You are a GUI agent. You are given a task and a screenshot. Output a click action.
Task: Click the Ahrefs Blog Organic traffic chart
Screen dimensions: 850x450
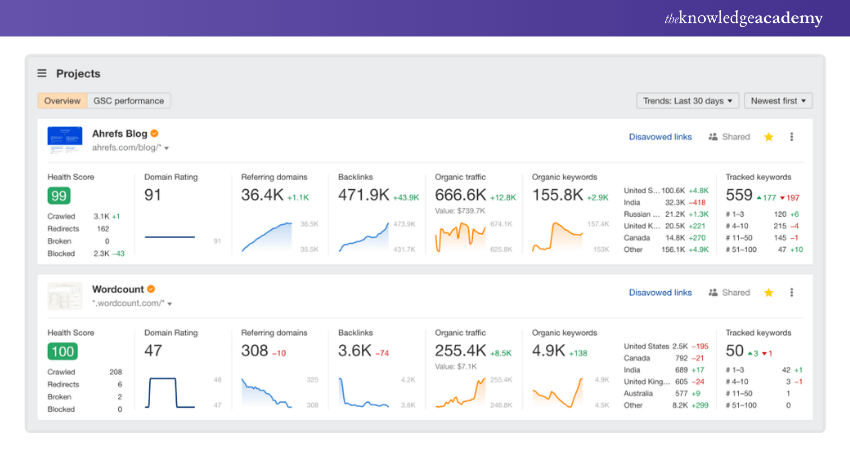coord(467,237)
